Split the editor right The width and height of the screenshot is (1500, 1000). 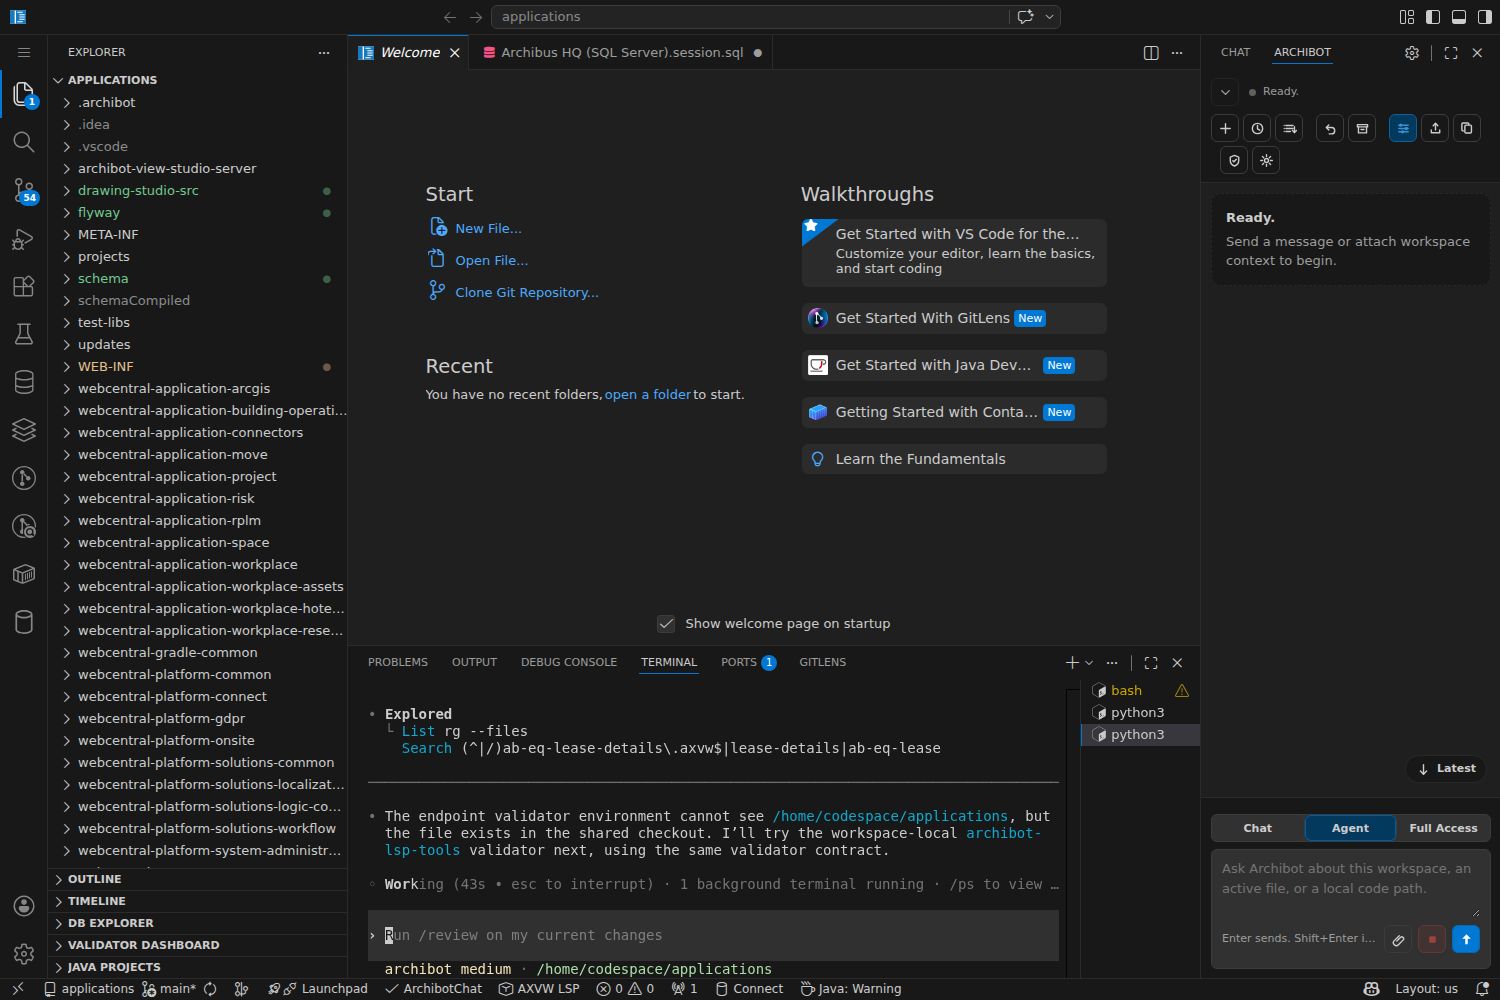[x=1151, y=53]
